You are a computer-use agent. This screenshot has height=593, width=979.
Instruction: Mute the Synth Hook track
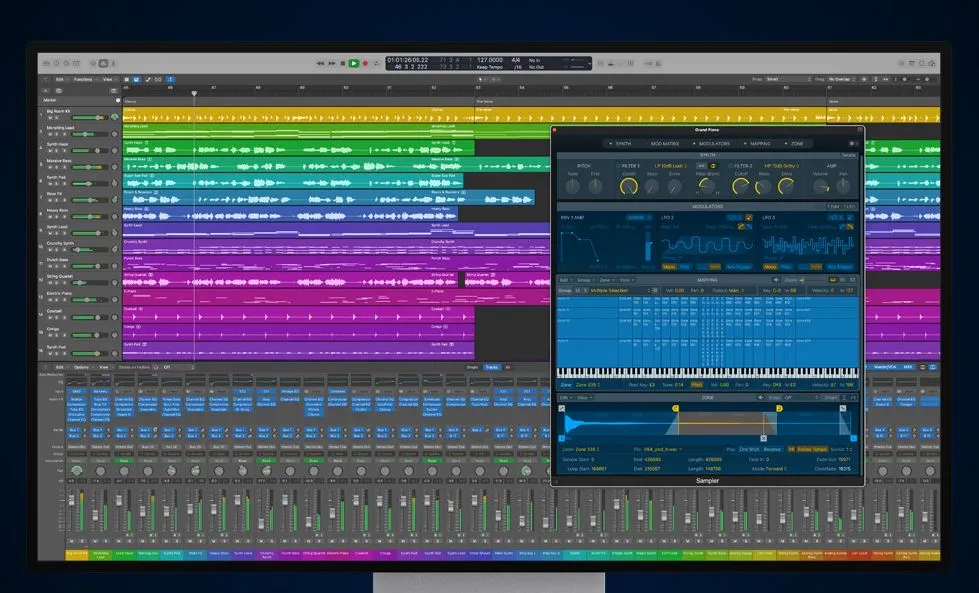click(51, 150)
